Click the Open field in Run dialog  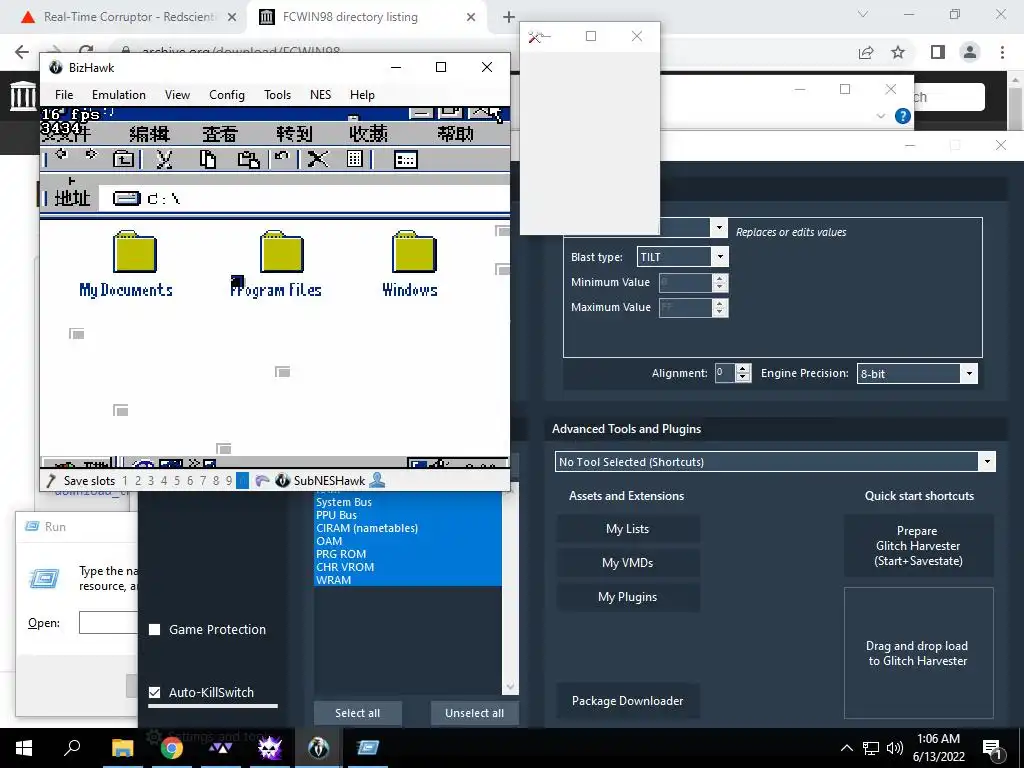click(108, 623)
